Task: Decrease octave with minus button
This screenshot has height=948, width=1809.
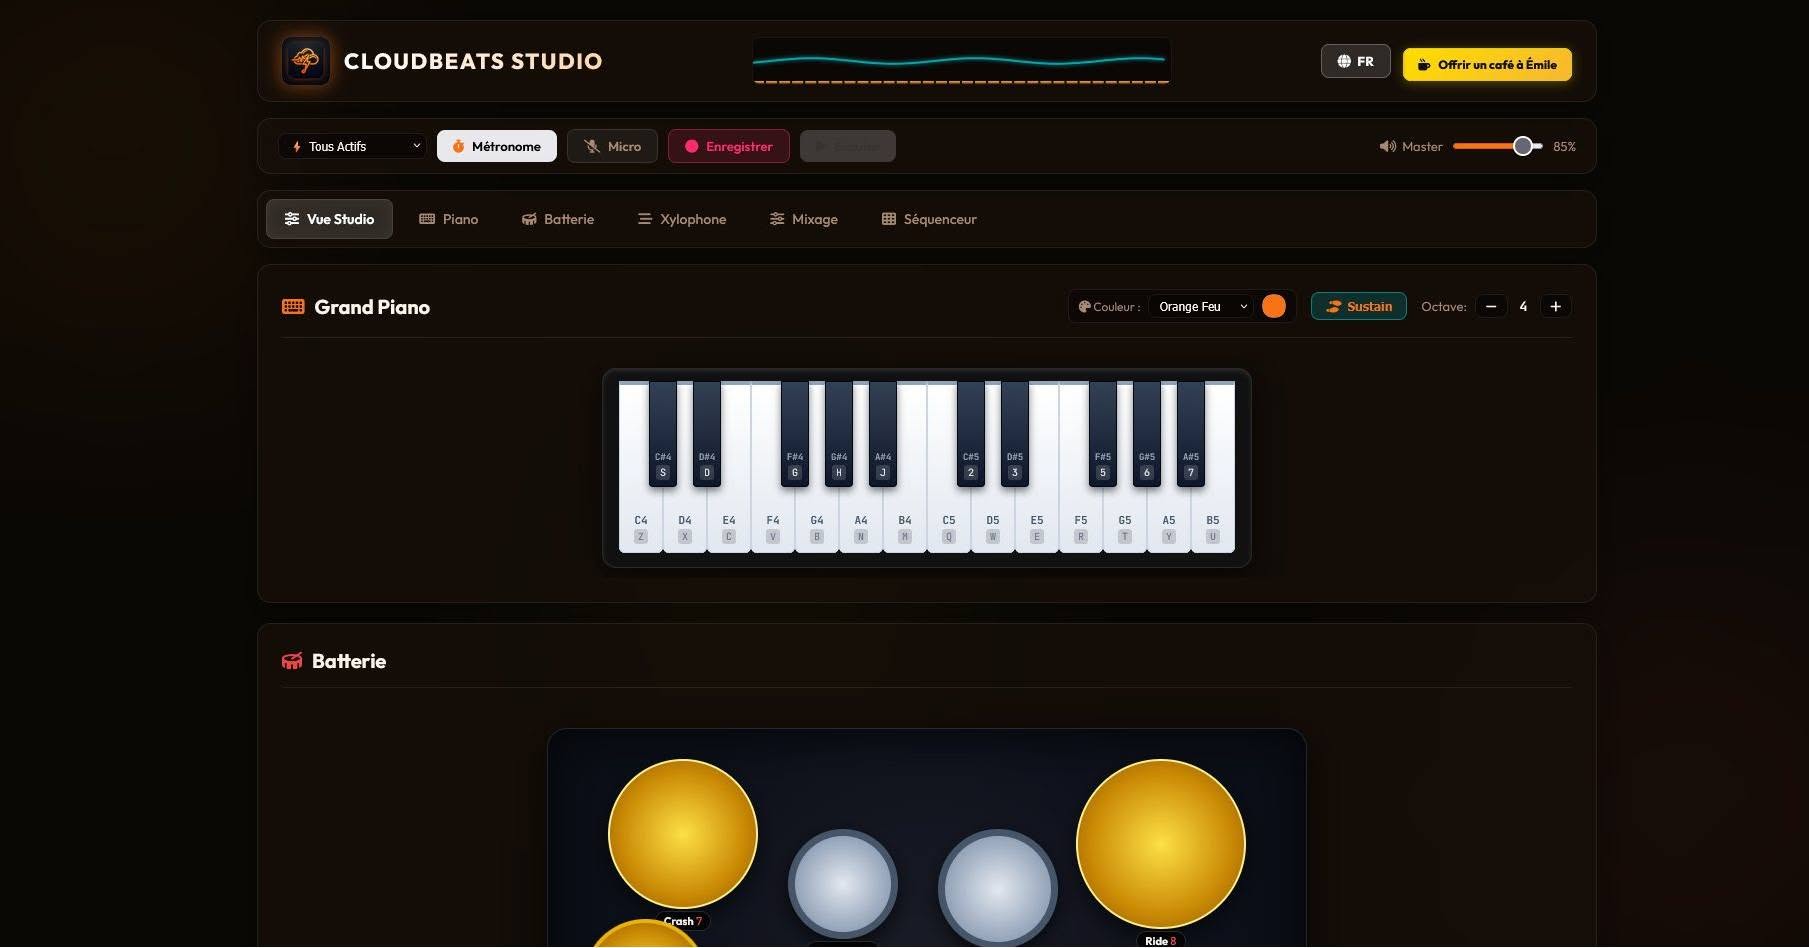Action: [x=1491, y=306]
